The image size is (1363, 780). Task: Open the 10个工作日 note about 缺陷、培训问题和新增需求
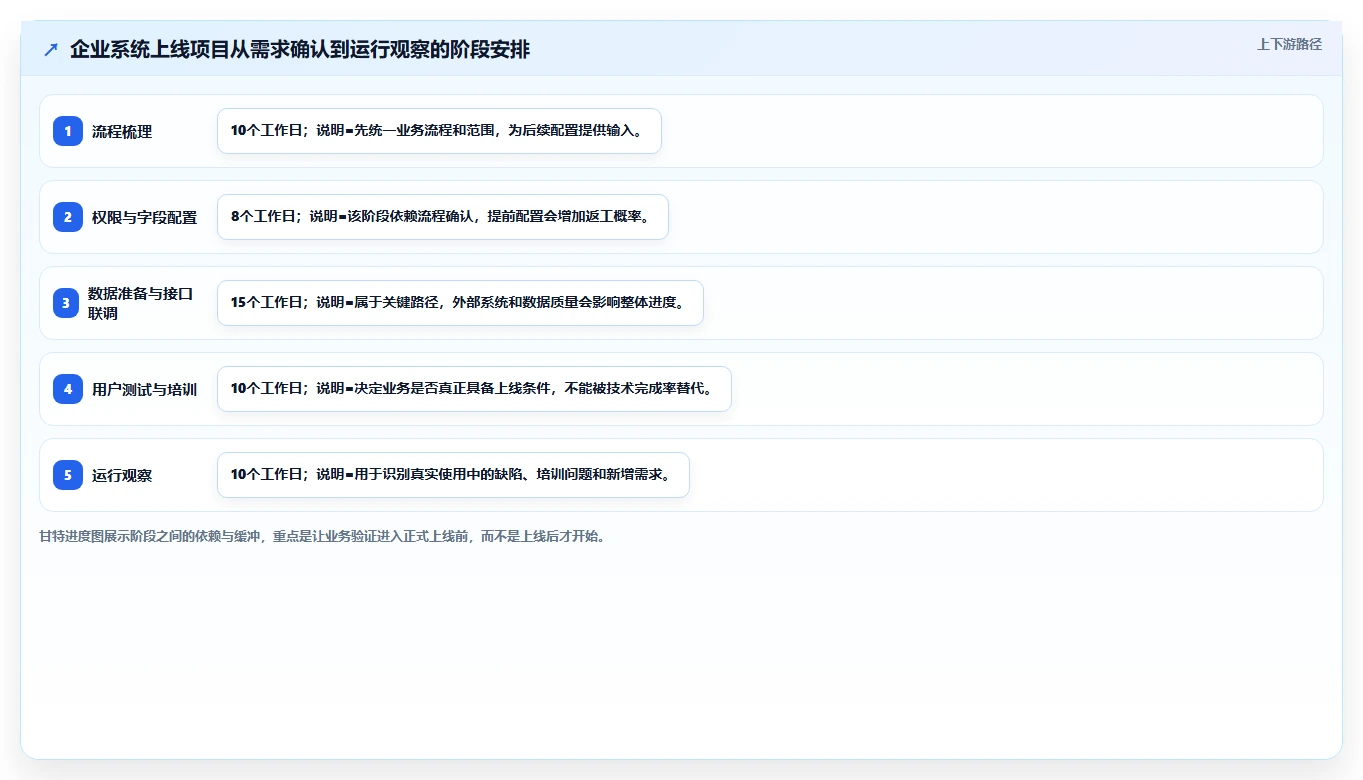click(x=453, y=475)
